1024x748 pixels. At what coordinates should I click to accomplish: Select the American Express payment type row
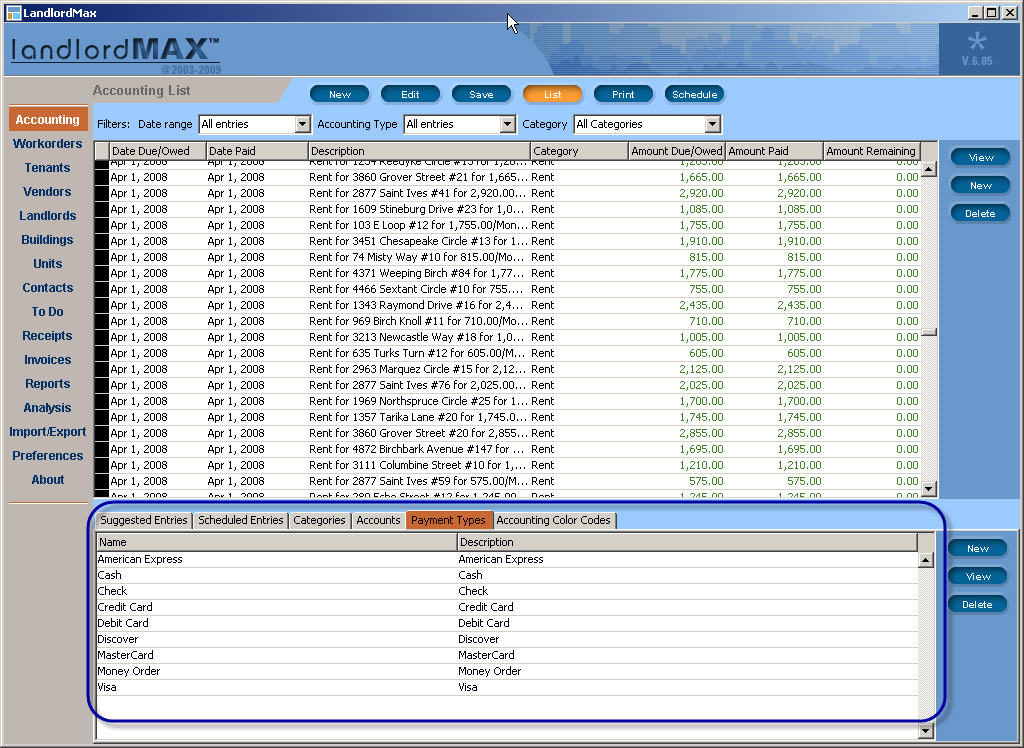(x=507, y=559)
